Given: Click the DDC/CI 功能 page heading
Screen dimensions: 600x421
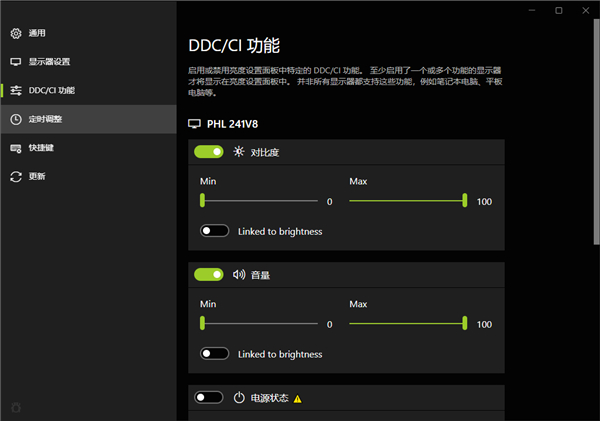Looking at the screenshot, I should (234, 46).
